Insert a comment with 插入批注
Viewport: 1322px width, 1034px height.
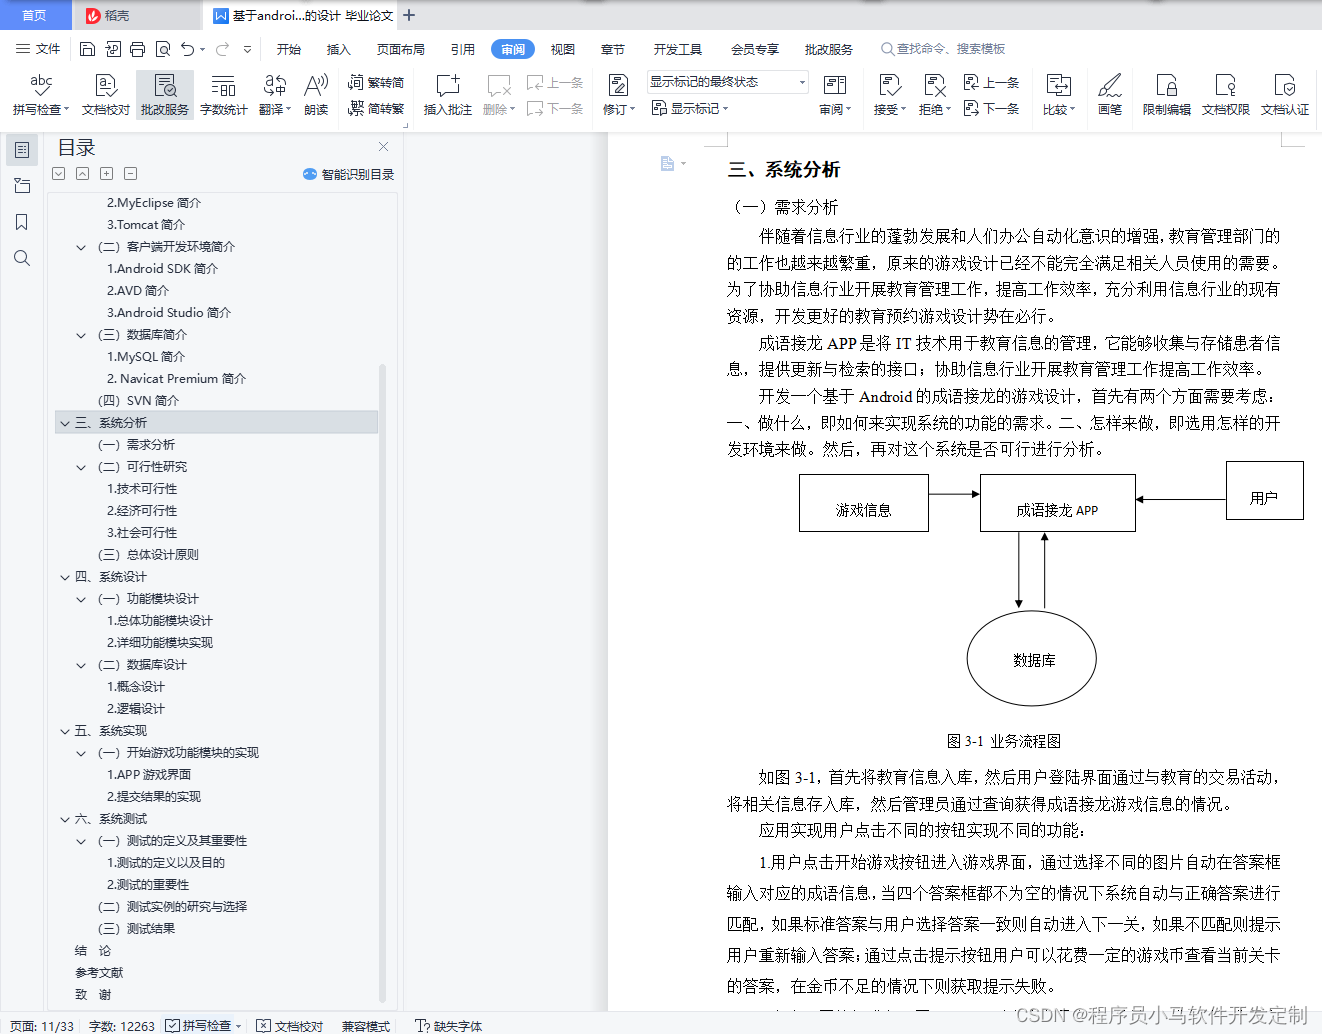[x=448, y=95]
